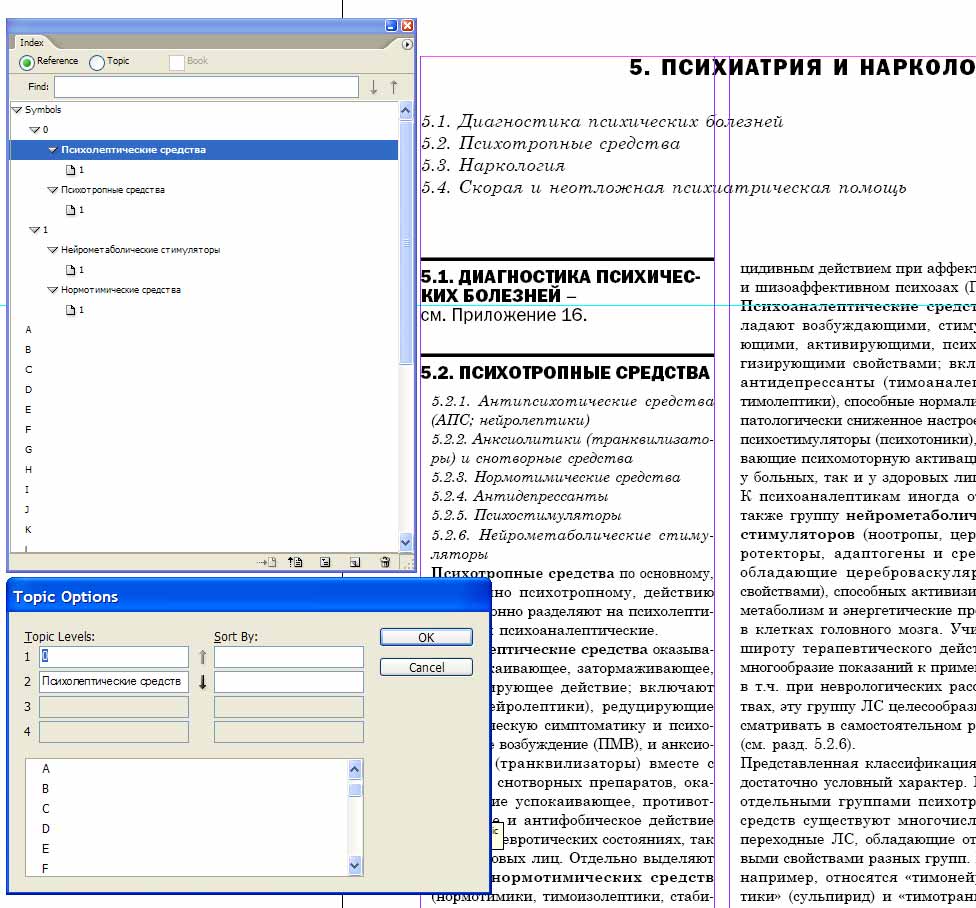This screenshot has height=908, width=976.
Task: Select letter G in Index panel list
Action: click(28, 449)
